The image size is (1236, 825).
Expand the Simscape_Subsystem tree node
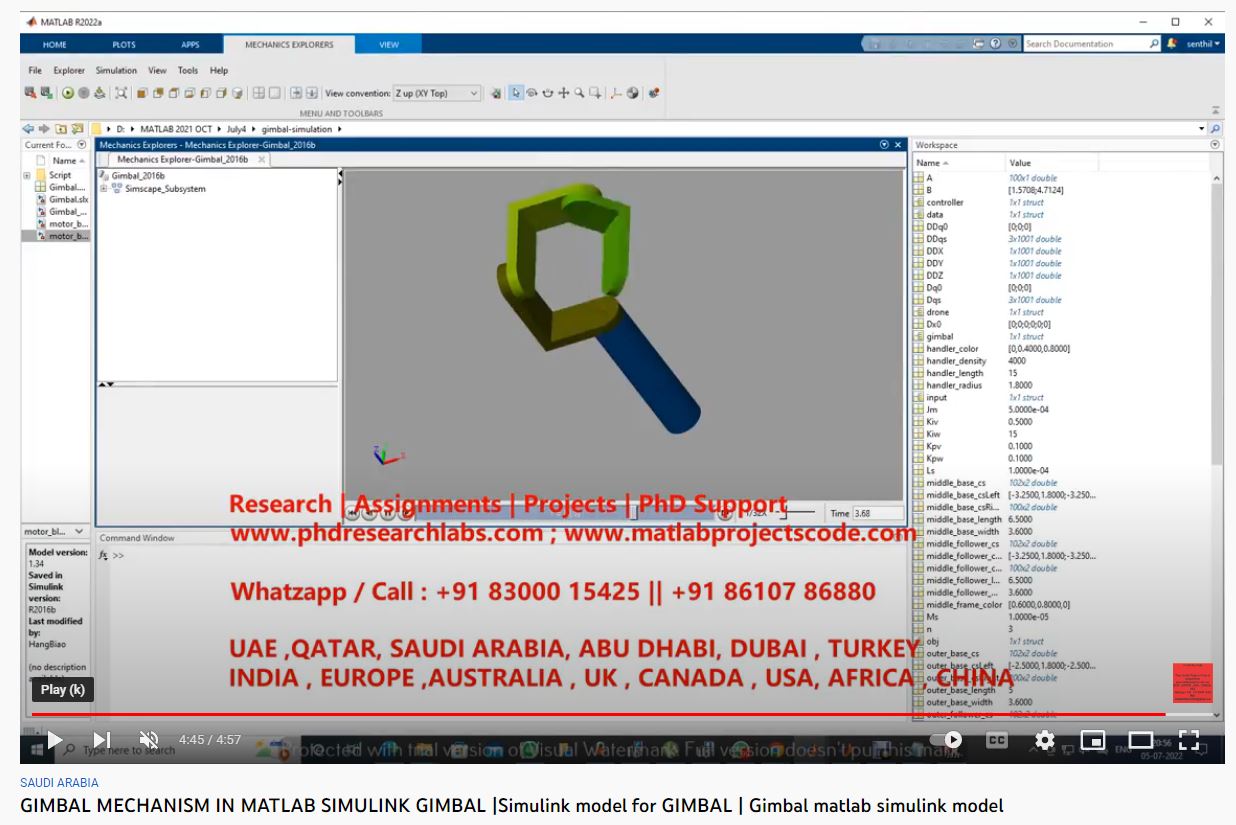(x=103, y=188)
